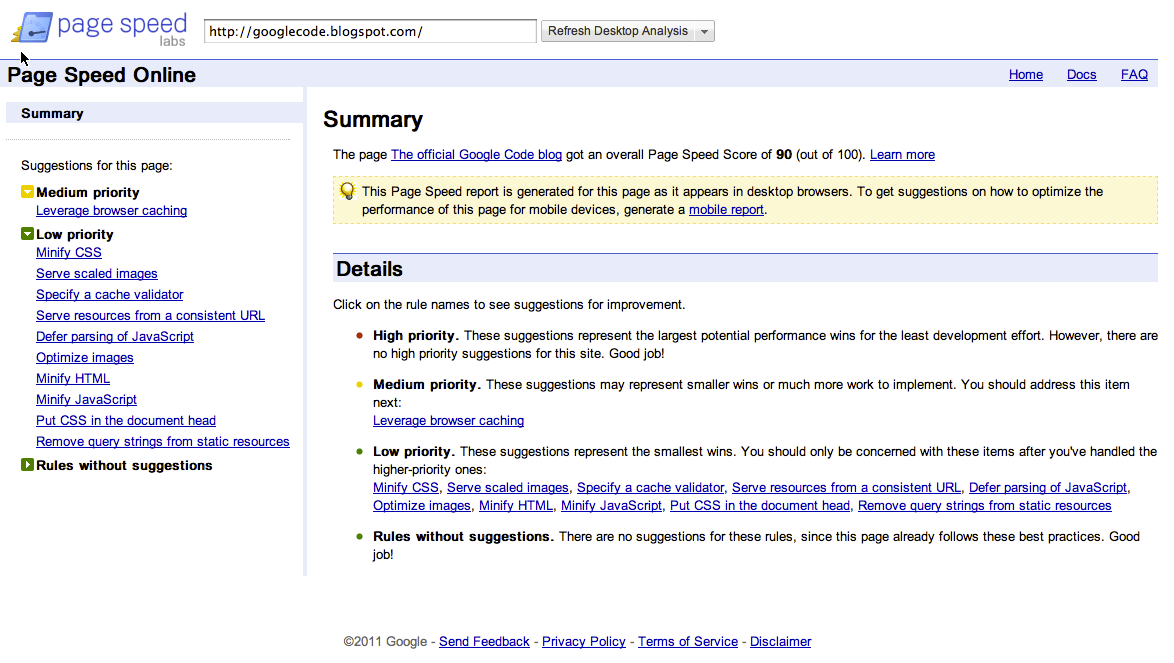Click the 'Suggestions for this page:' text

pyautogui.click(x=97, y=165)
